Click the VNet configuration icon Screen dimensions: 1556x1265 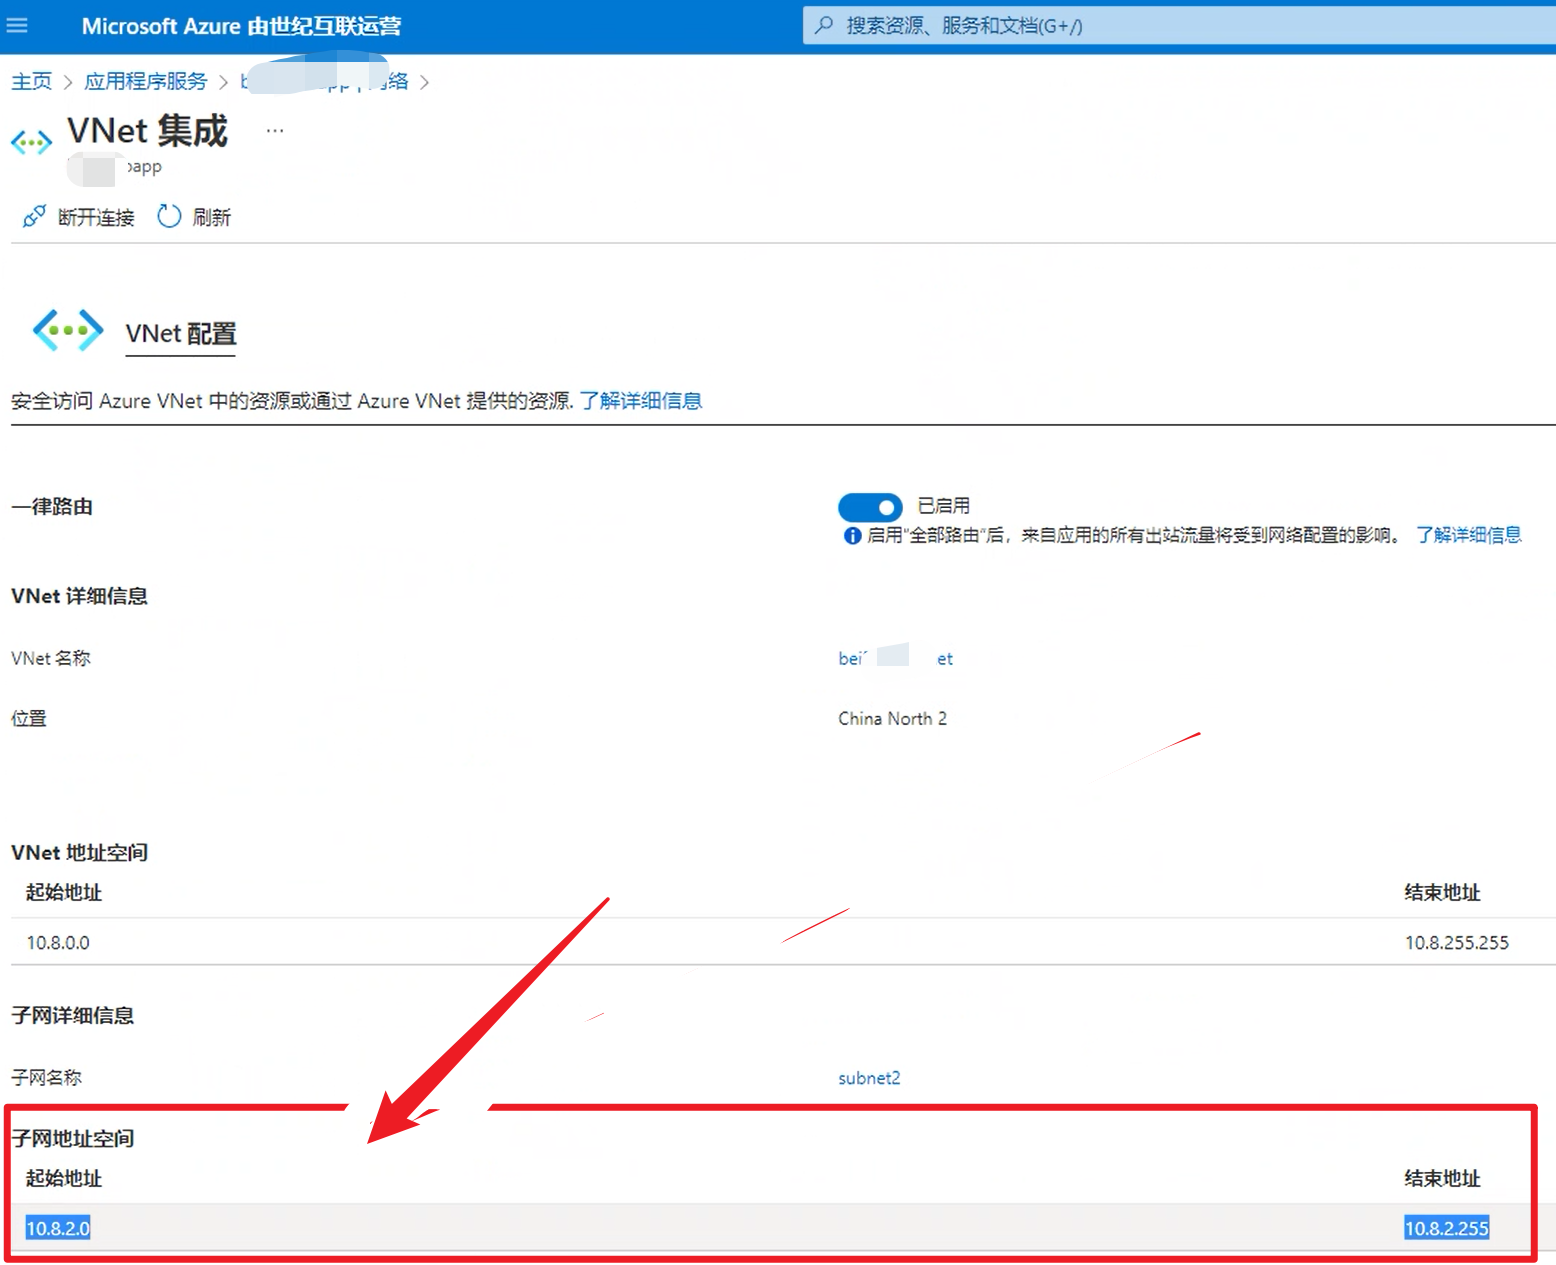tap(67, 330)
